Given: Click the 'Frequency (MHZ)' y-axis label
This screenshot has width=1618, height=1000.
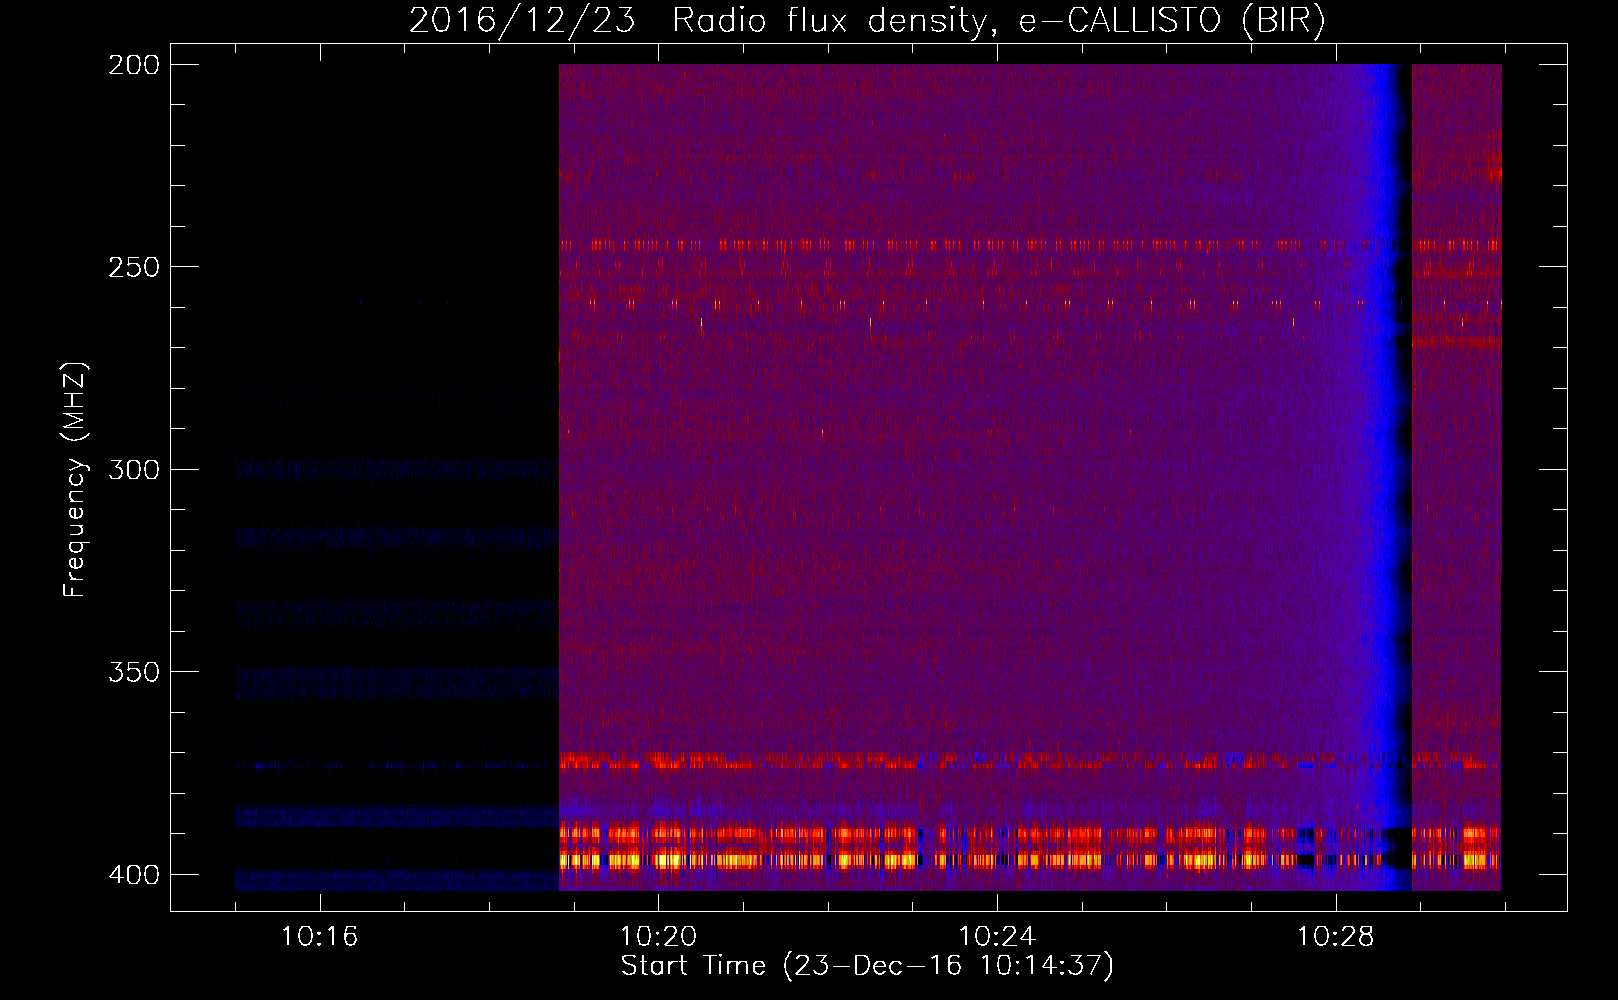Looking at the screenshot, I should pyautogui.click(x=75, y=479).
